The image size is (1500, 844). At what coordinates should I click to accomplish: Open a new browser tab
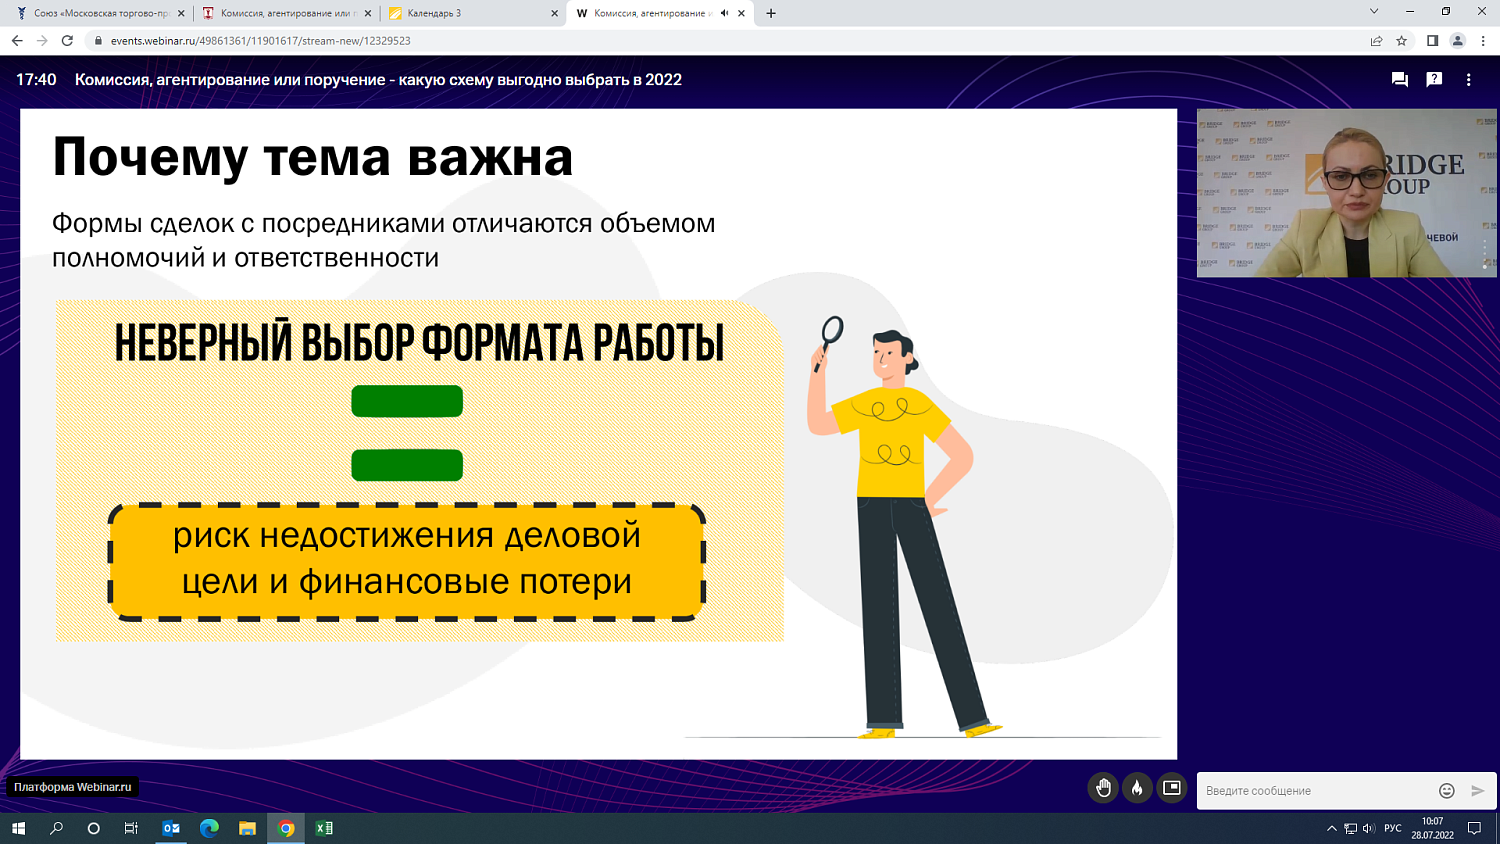tap(771, 13)
